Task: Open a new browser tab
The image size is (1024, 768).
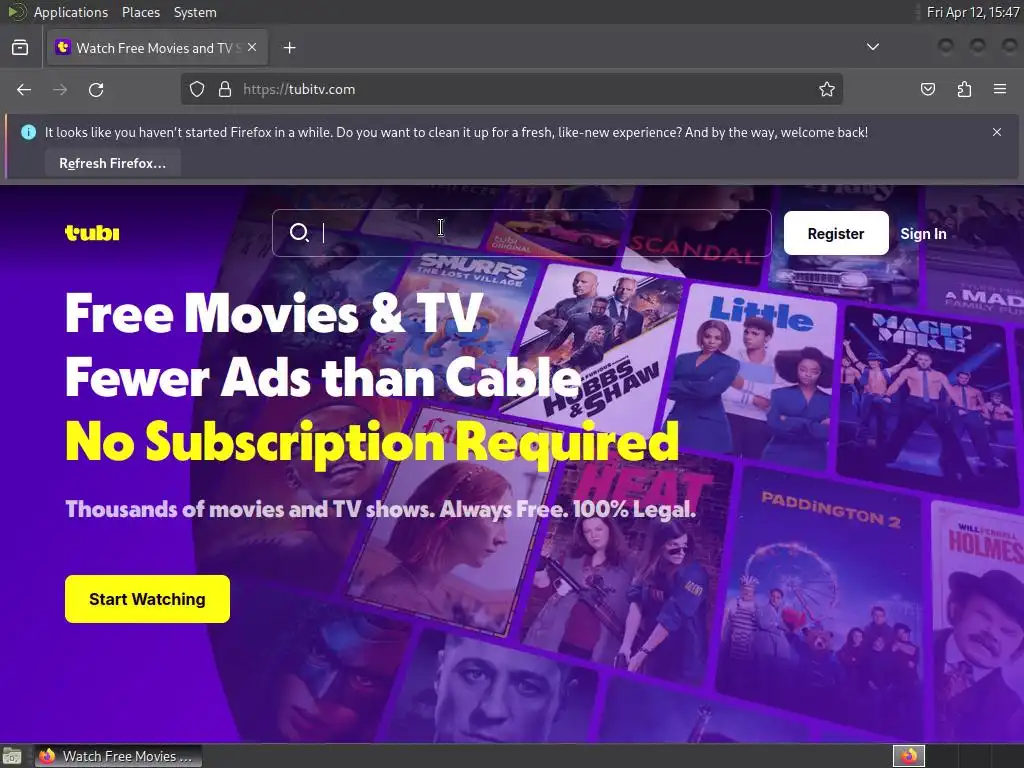Action: click(289, 48)
